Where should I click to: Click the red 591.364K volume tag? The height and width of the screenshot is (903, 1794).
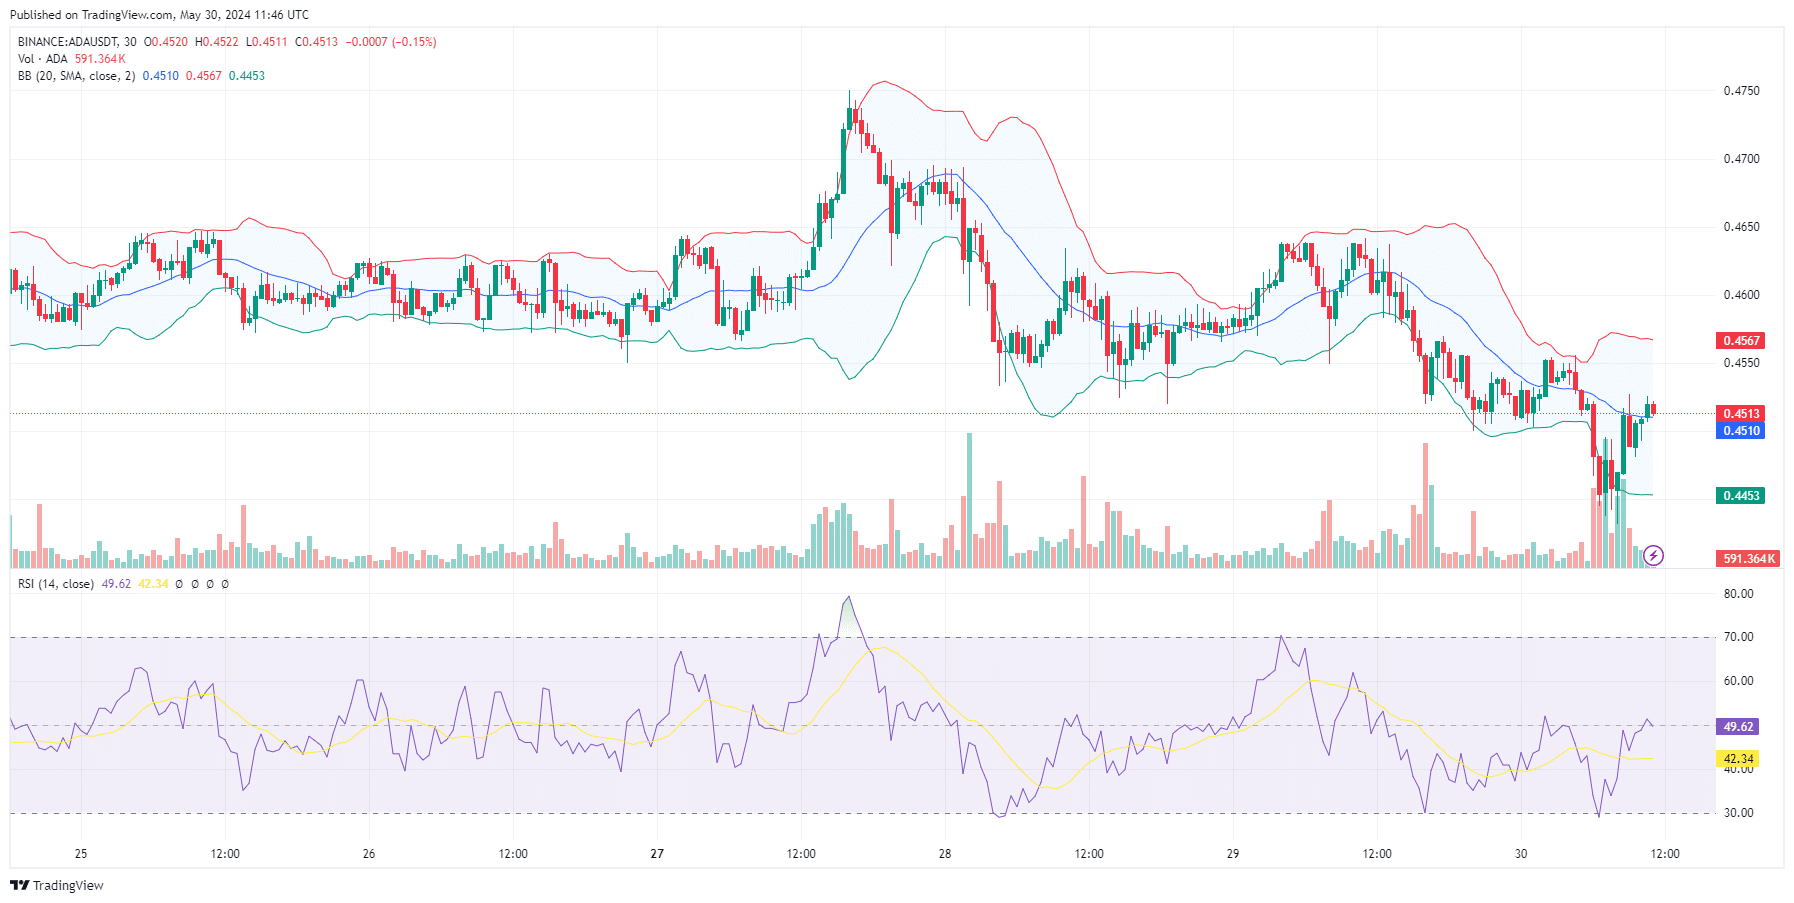click(1748, 559)
